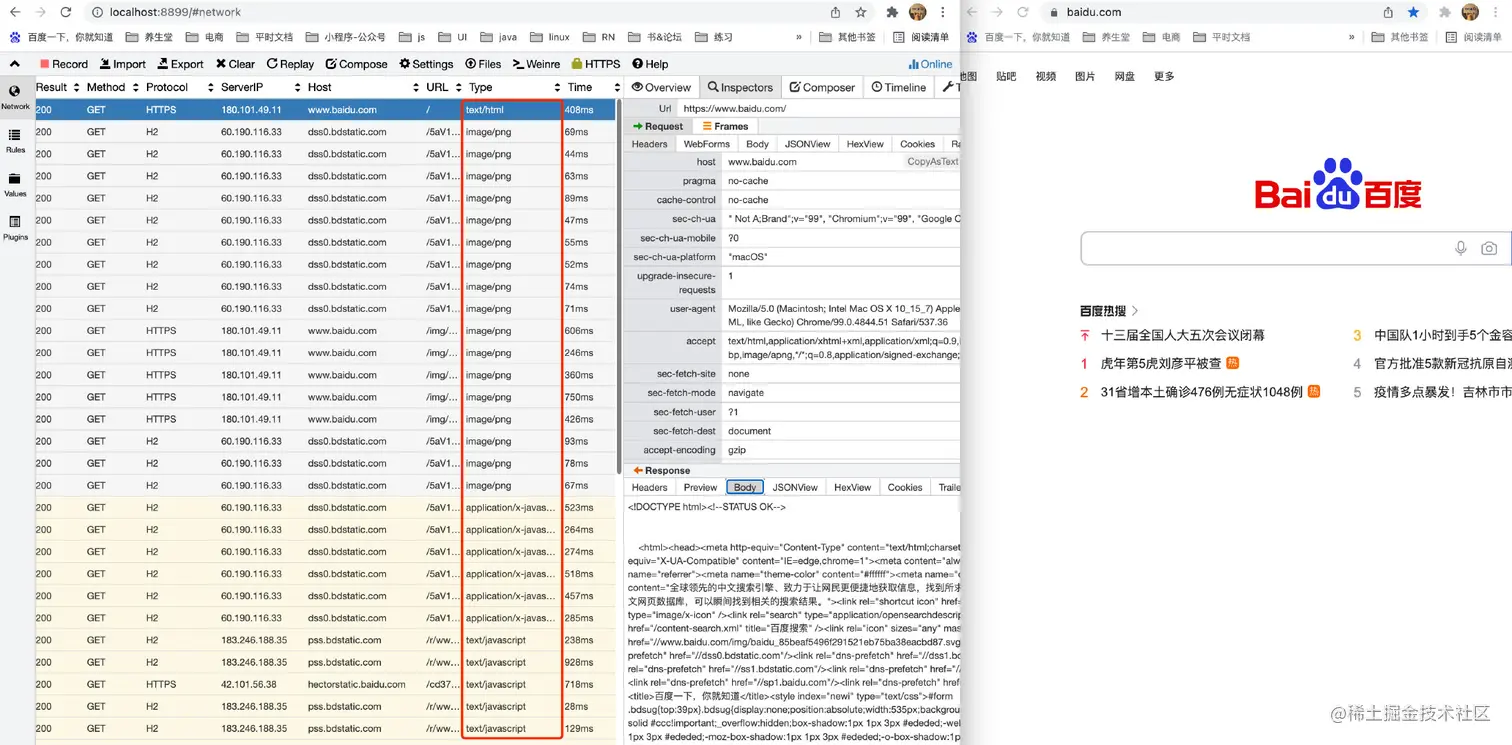Image resolution: width=1512 pixels, height=745 pixels.
Task: Open linux bookmark folder
Action: point(550,37)
